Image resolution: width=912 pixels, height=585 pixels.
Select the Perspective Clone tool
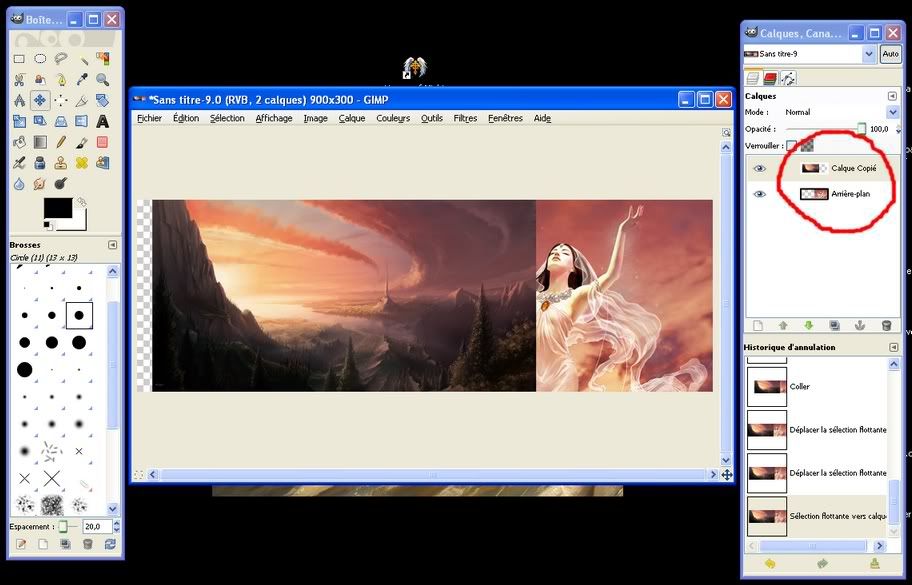pyautogui.click(x=103, y=163)
